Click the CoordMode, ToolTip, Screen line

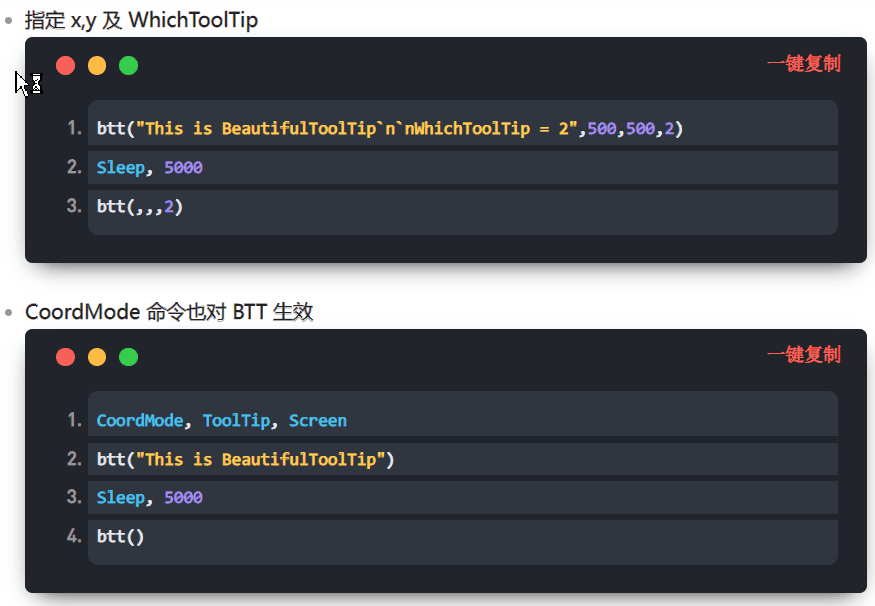click(221, 421)
